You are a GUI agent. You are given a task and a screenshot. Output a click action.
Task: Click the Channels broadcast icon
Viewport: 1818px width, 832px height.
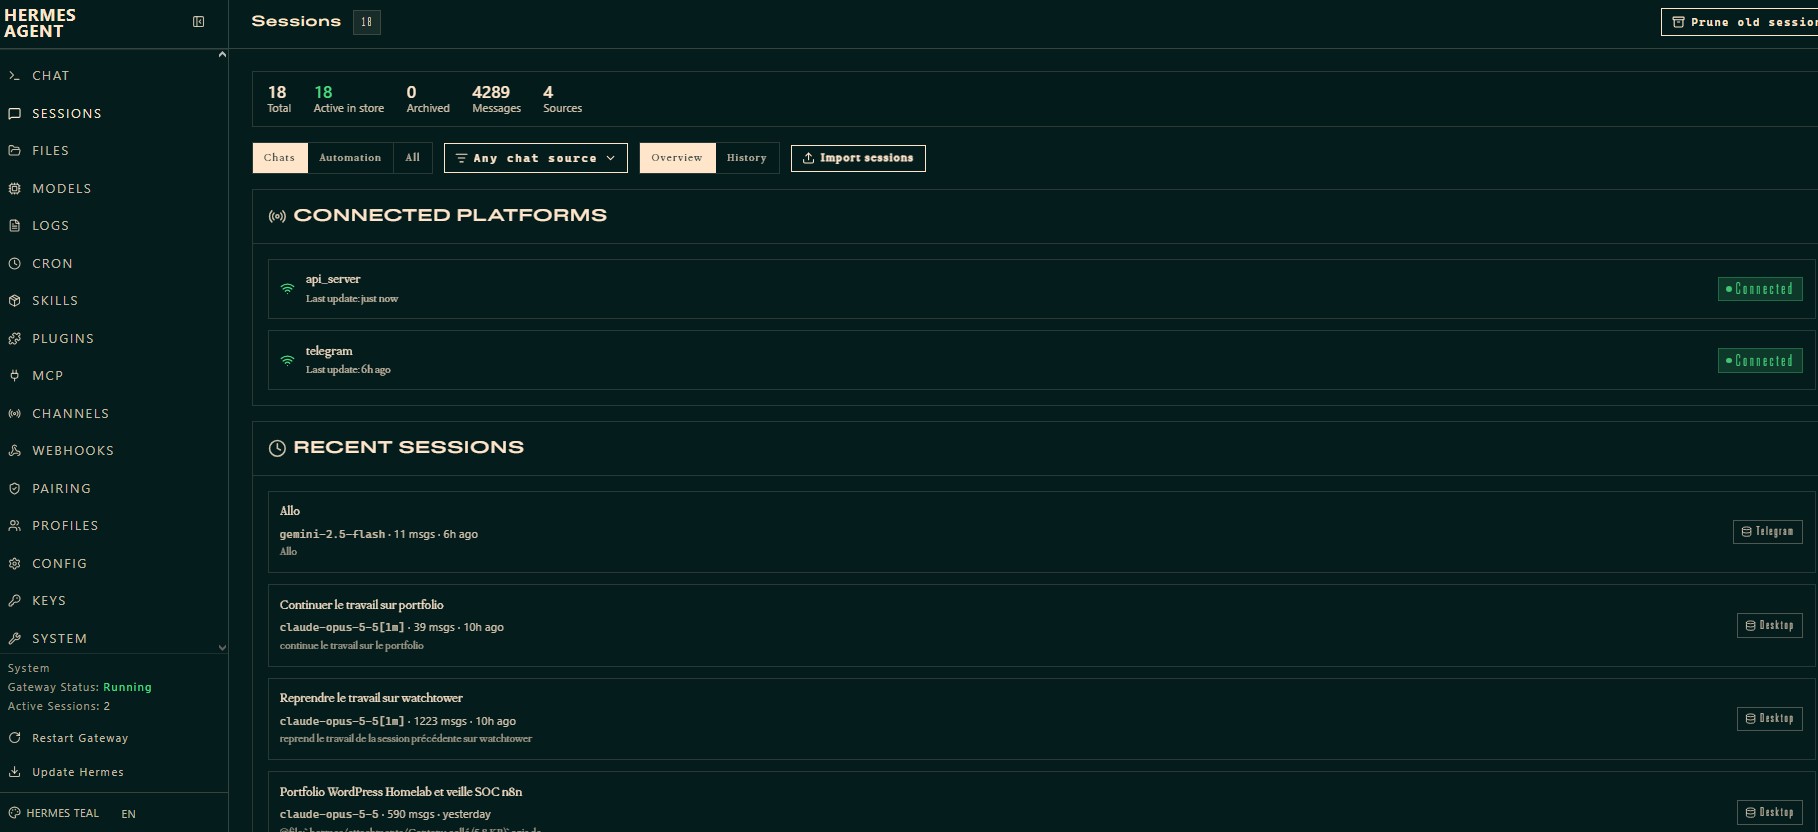tap(15, 414)
